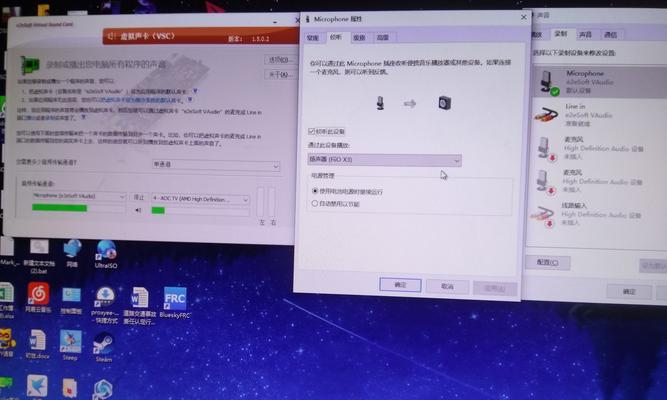Viewport: 667px width, 400px height.
Task: Open red-marked file icon in bottom desktop row
Action: coord(70,388)
